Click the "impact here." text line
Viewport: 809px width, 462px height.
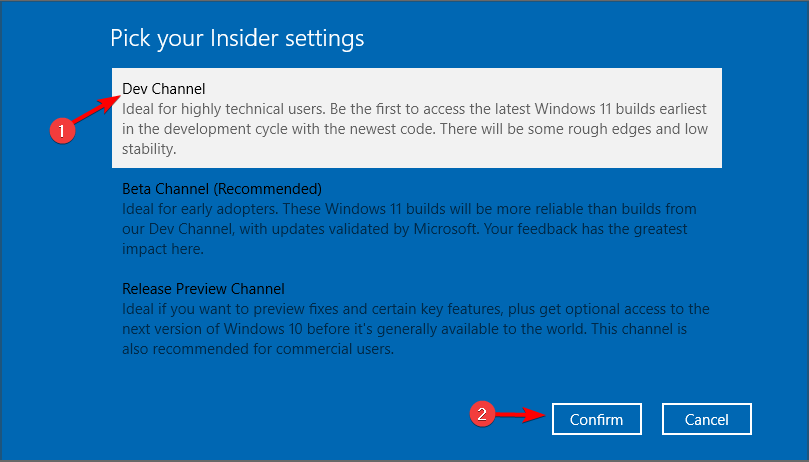tap(164, 249)
